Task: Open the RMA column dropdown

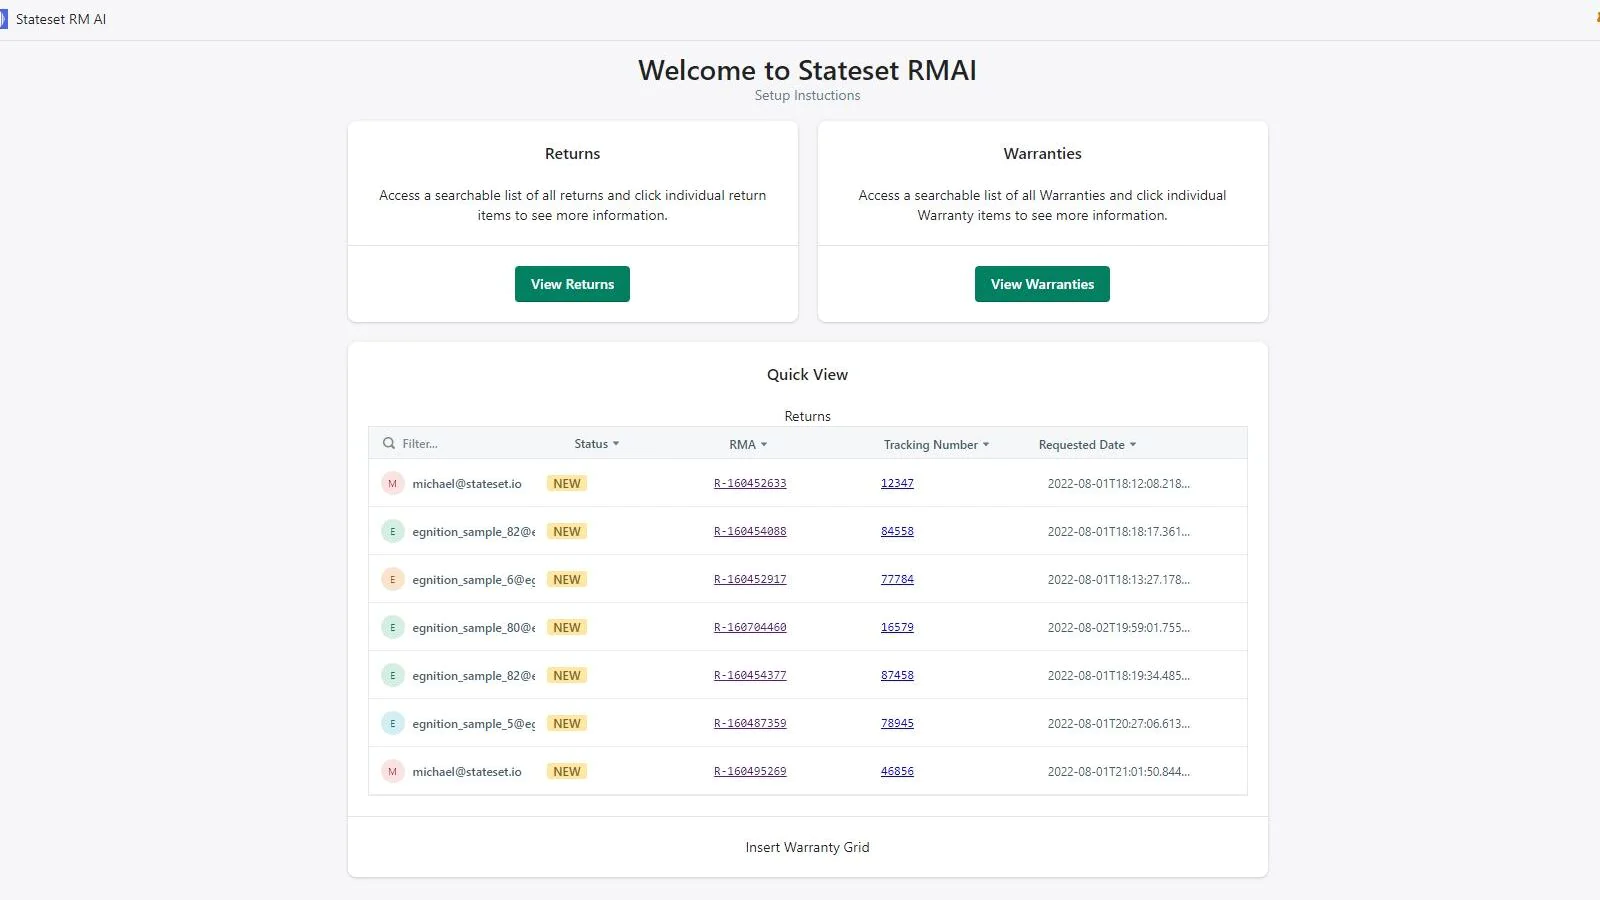Action: 748,444
